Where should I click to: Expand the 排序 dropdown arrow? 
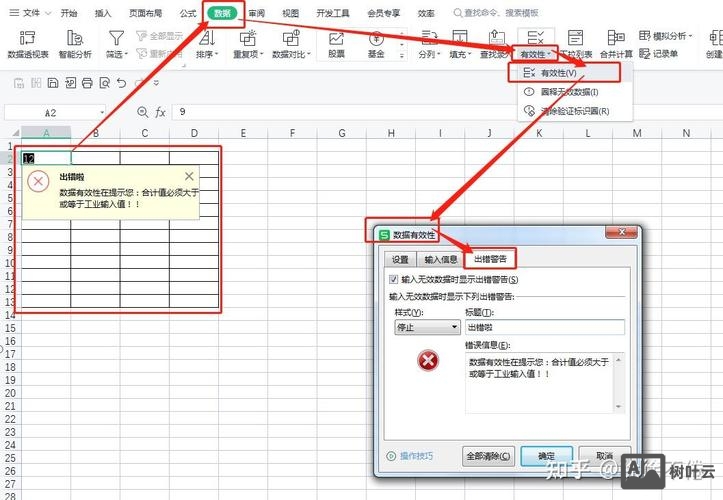(216, 54)
